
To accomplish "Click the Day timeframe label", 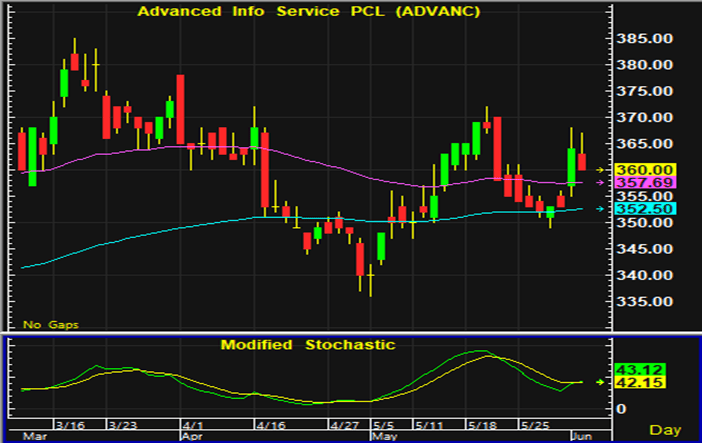I will coord(665,430).
